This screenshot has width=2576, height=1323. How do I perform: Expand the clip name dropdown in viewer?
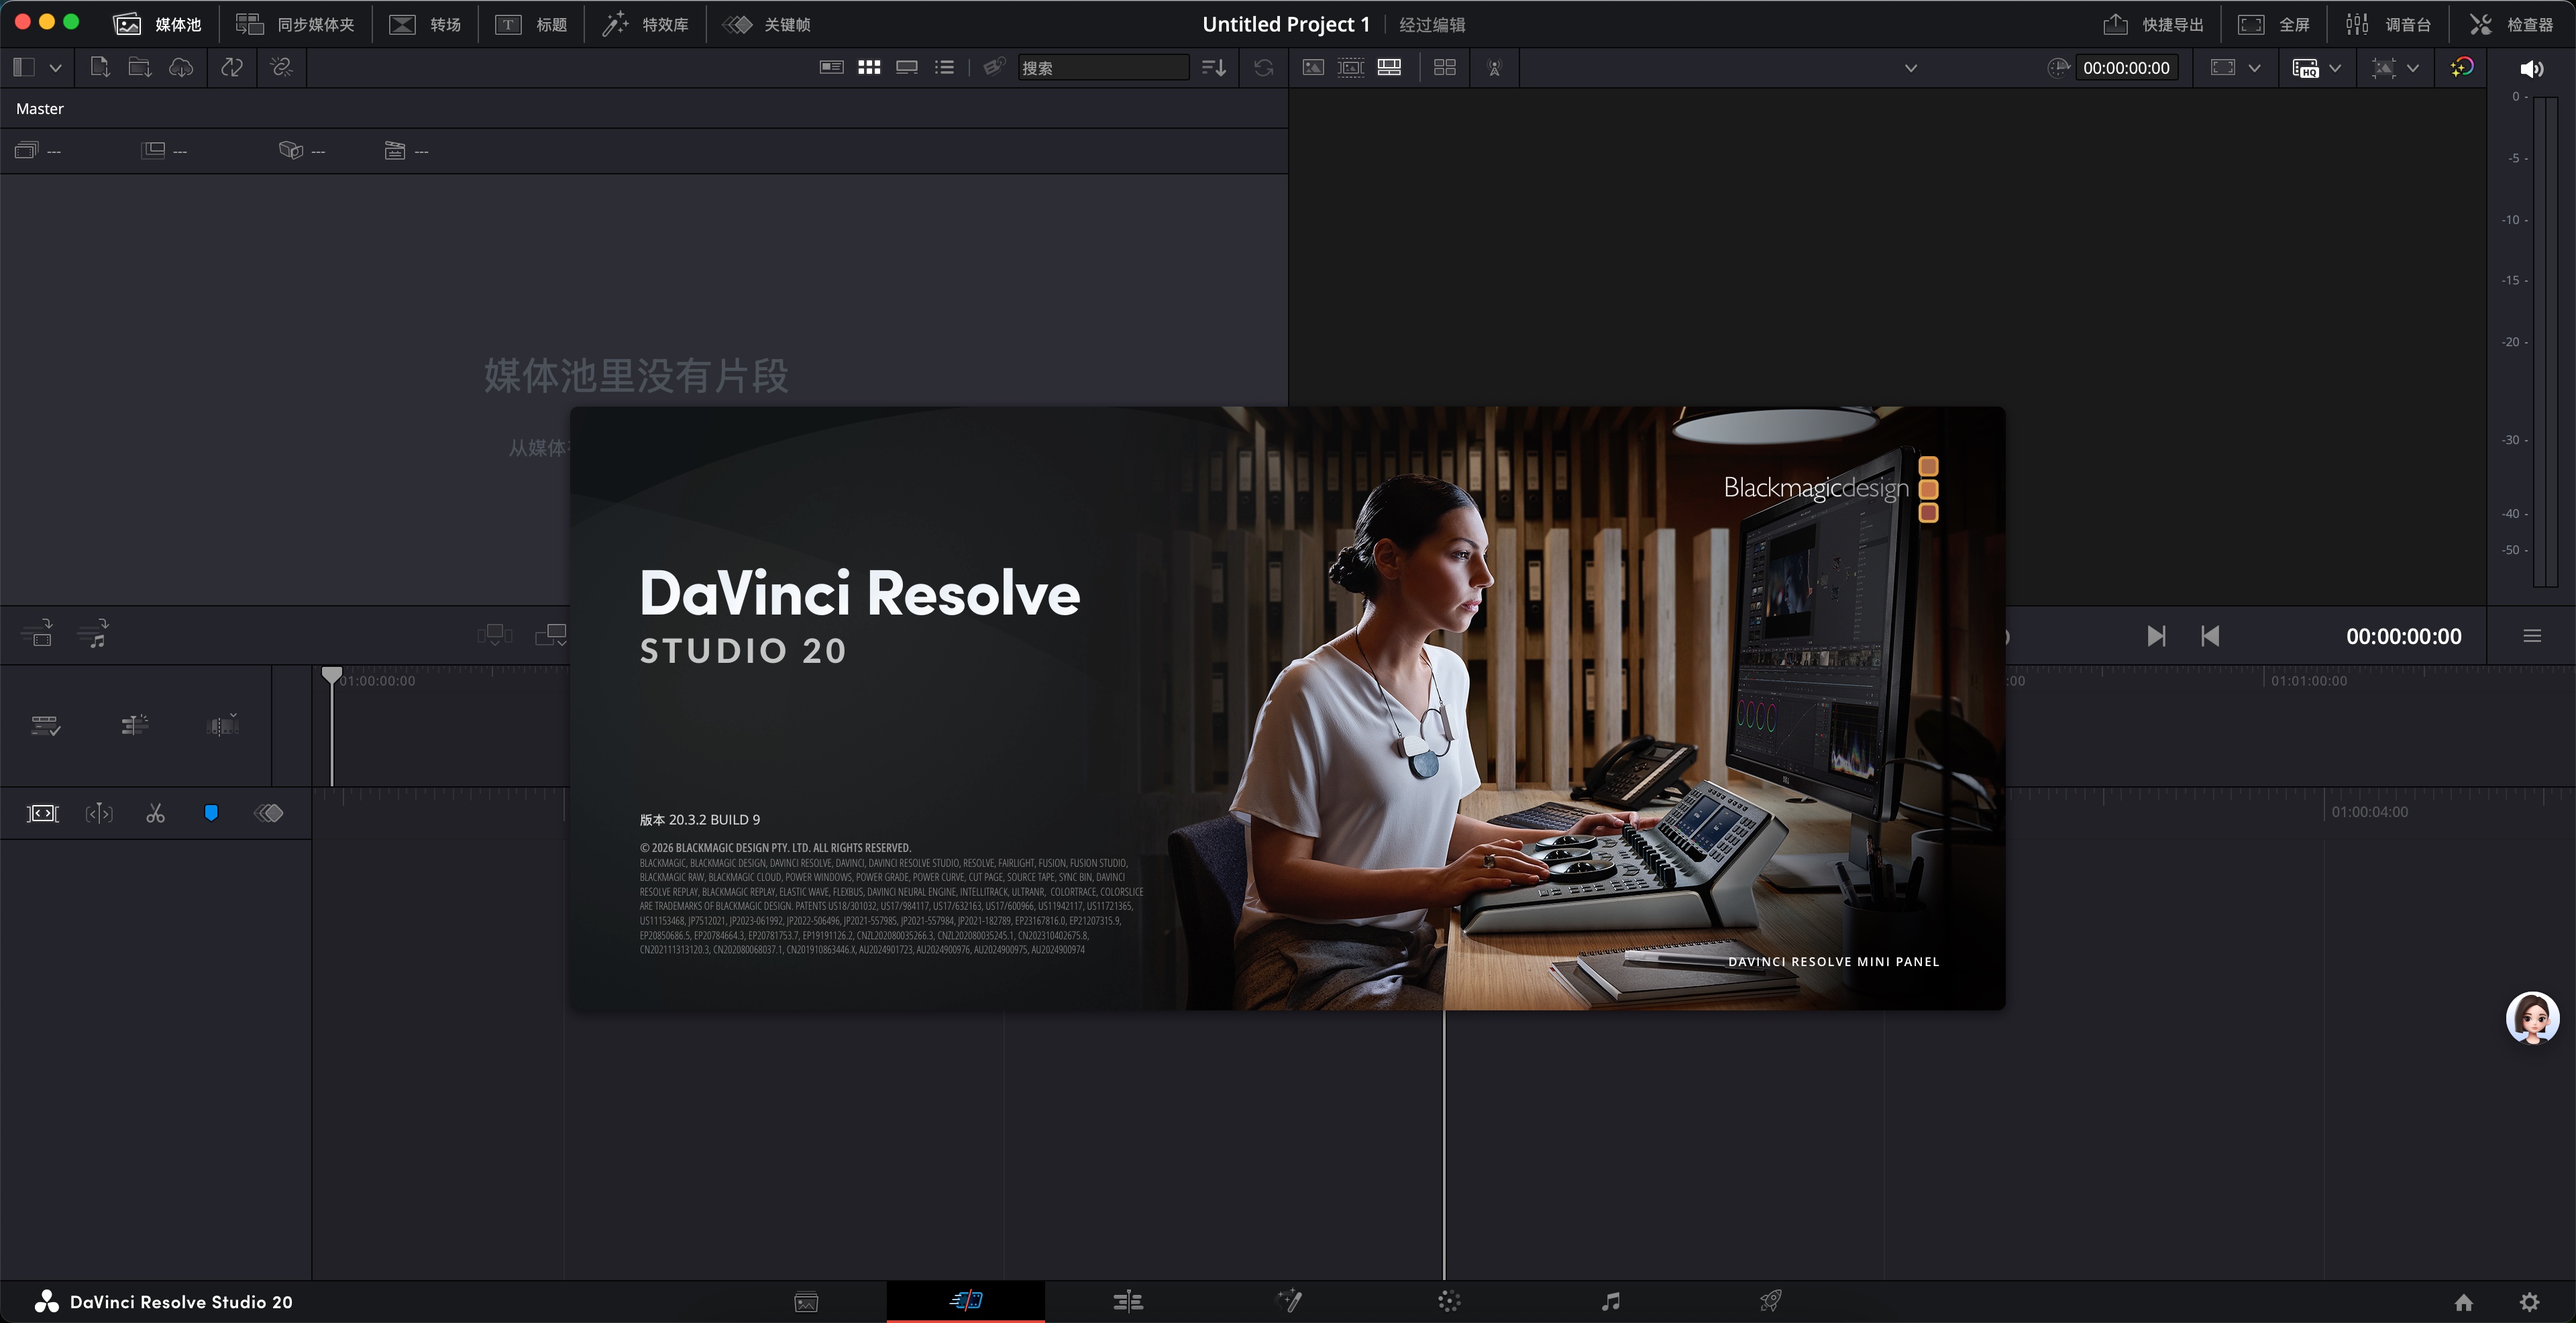point(1910,68)
